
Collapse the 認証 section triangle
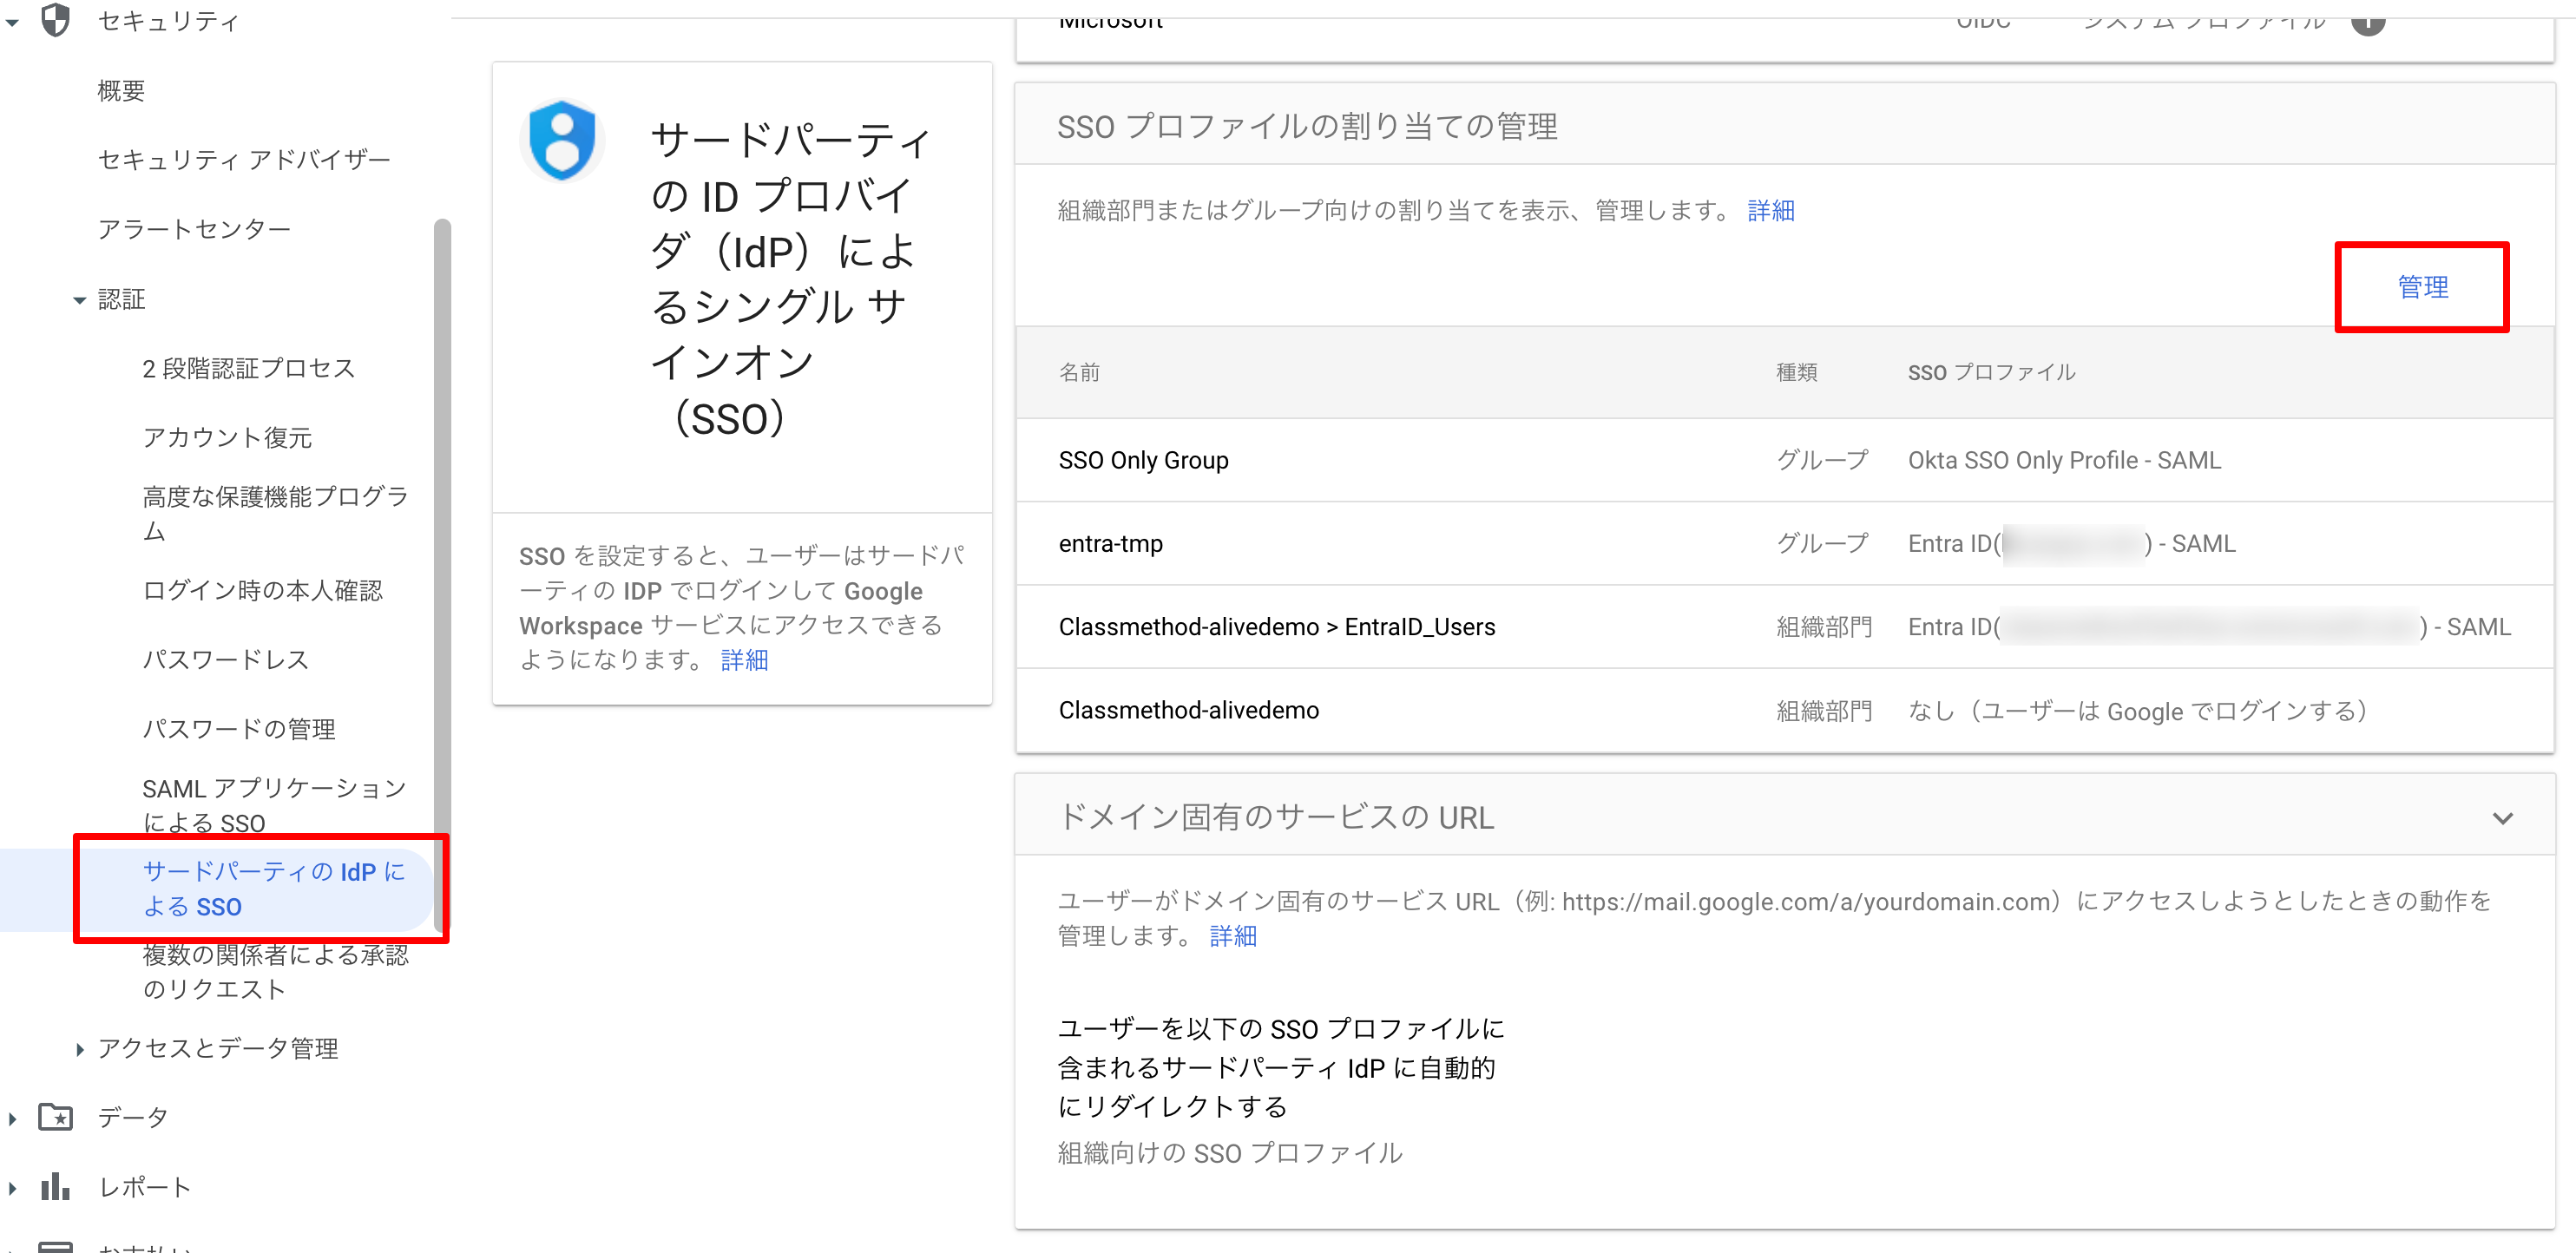pos(78,299)
